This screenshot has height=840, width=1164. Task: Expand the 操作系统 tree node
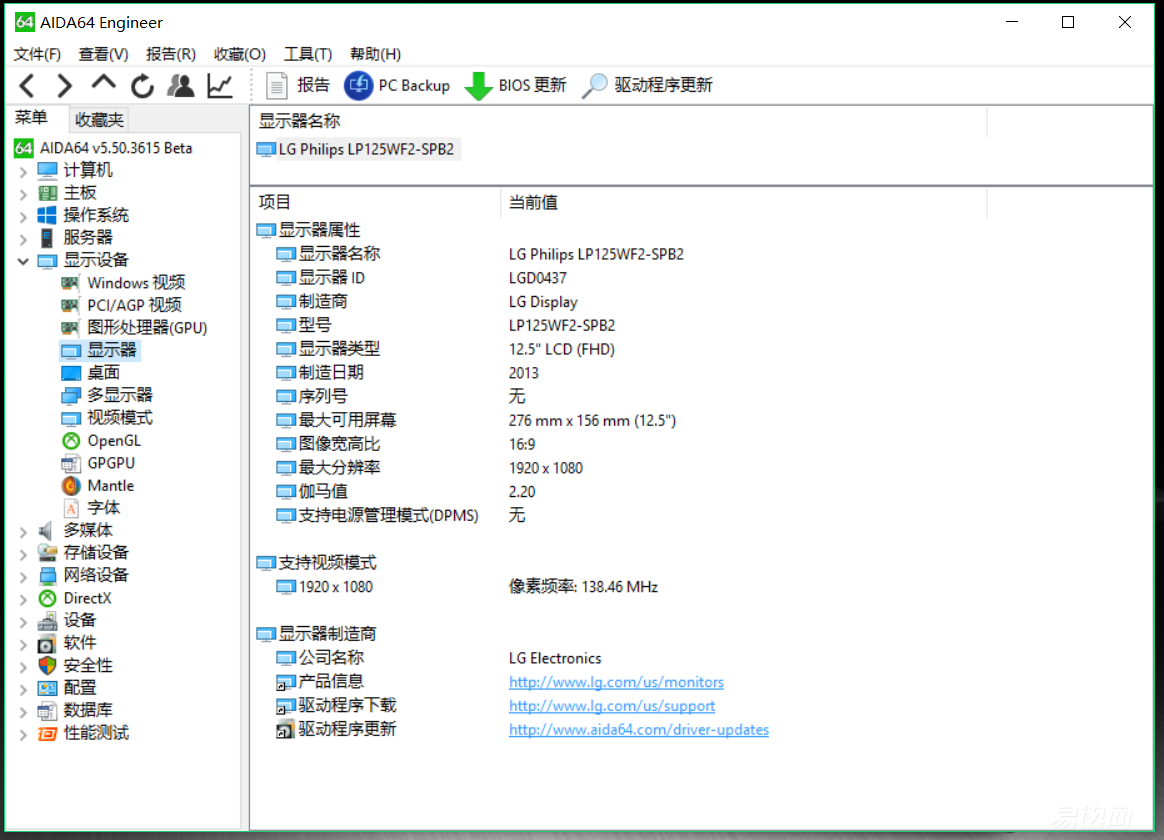[x=23, y=216]
